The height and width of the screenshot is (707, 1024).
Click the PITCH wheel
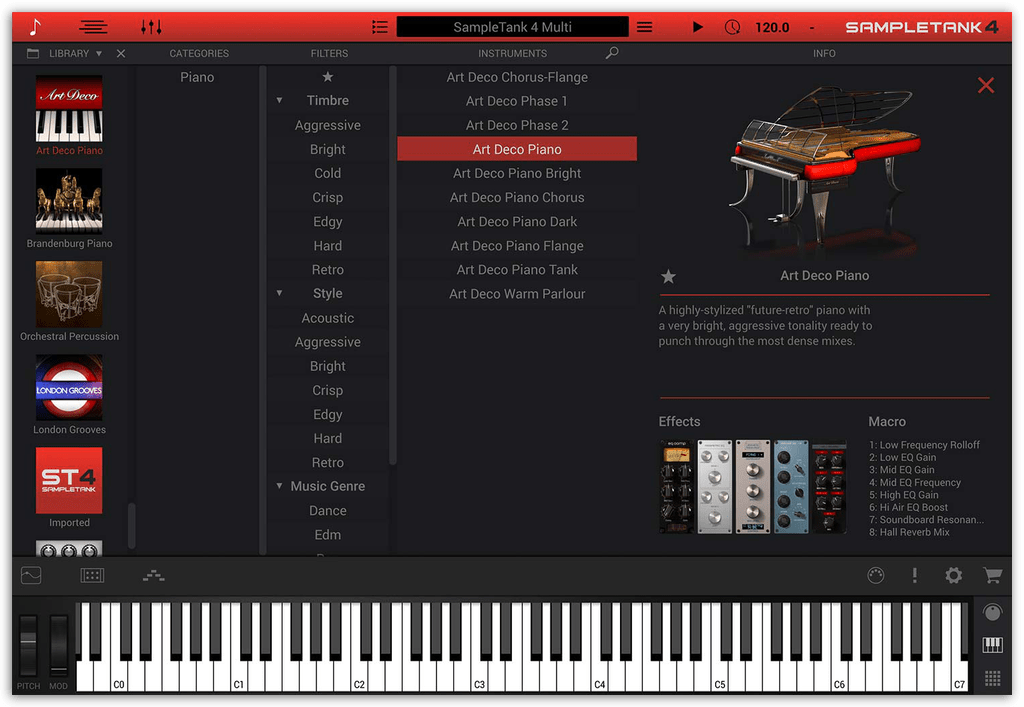[28, 644]
